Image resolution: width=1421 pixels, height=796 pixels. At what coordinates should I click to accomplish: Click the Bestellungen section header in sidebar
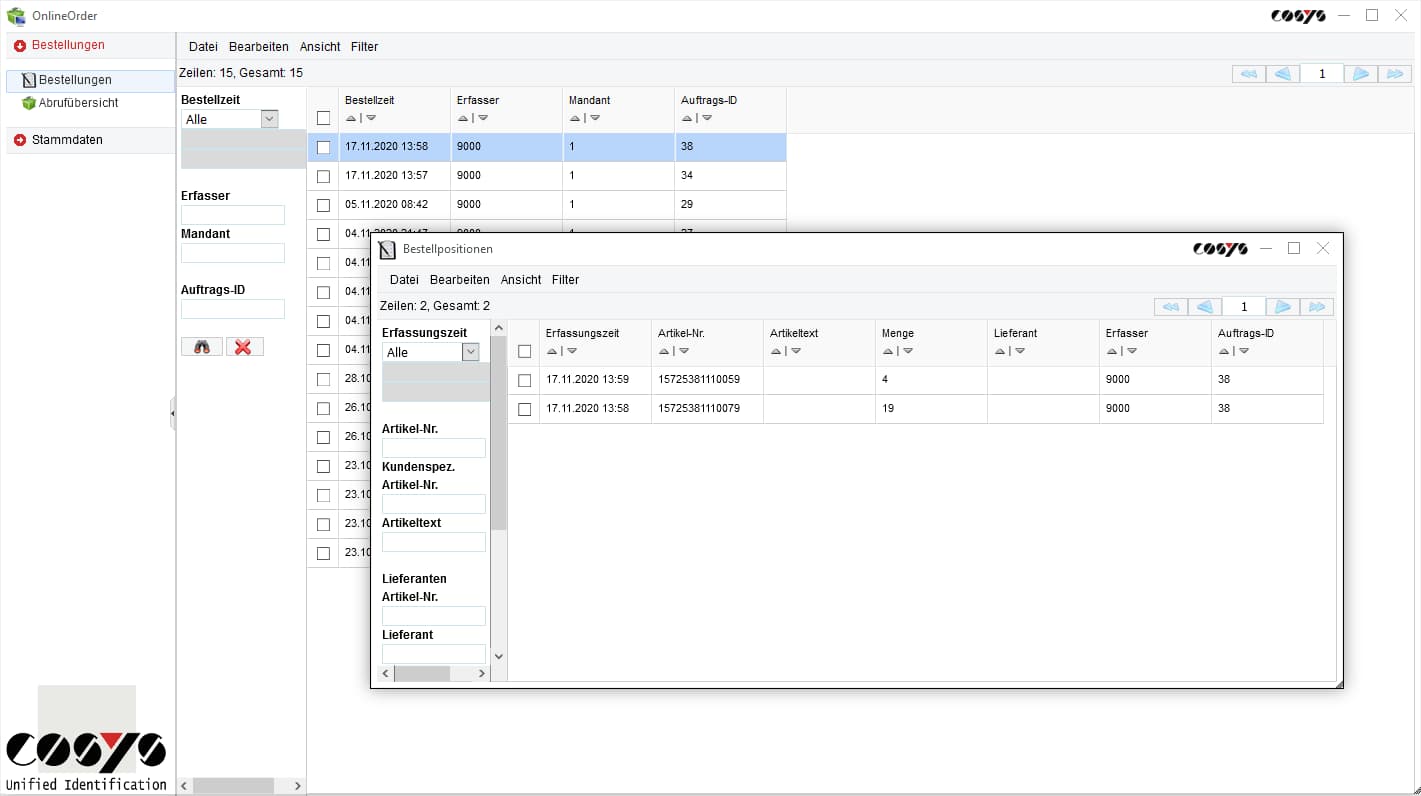pyautogui.click(x=68, y=45)
